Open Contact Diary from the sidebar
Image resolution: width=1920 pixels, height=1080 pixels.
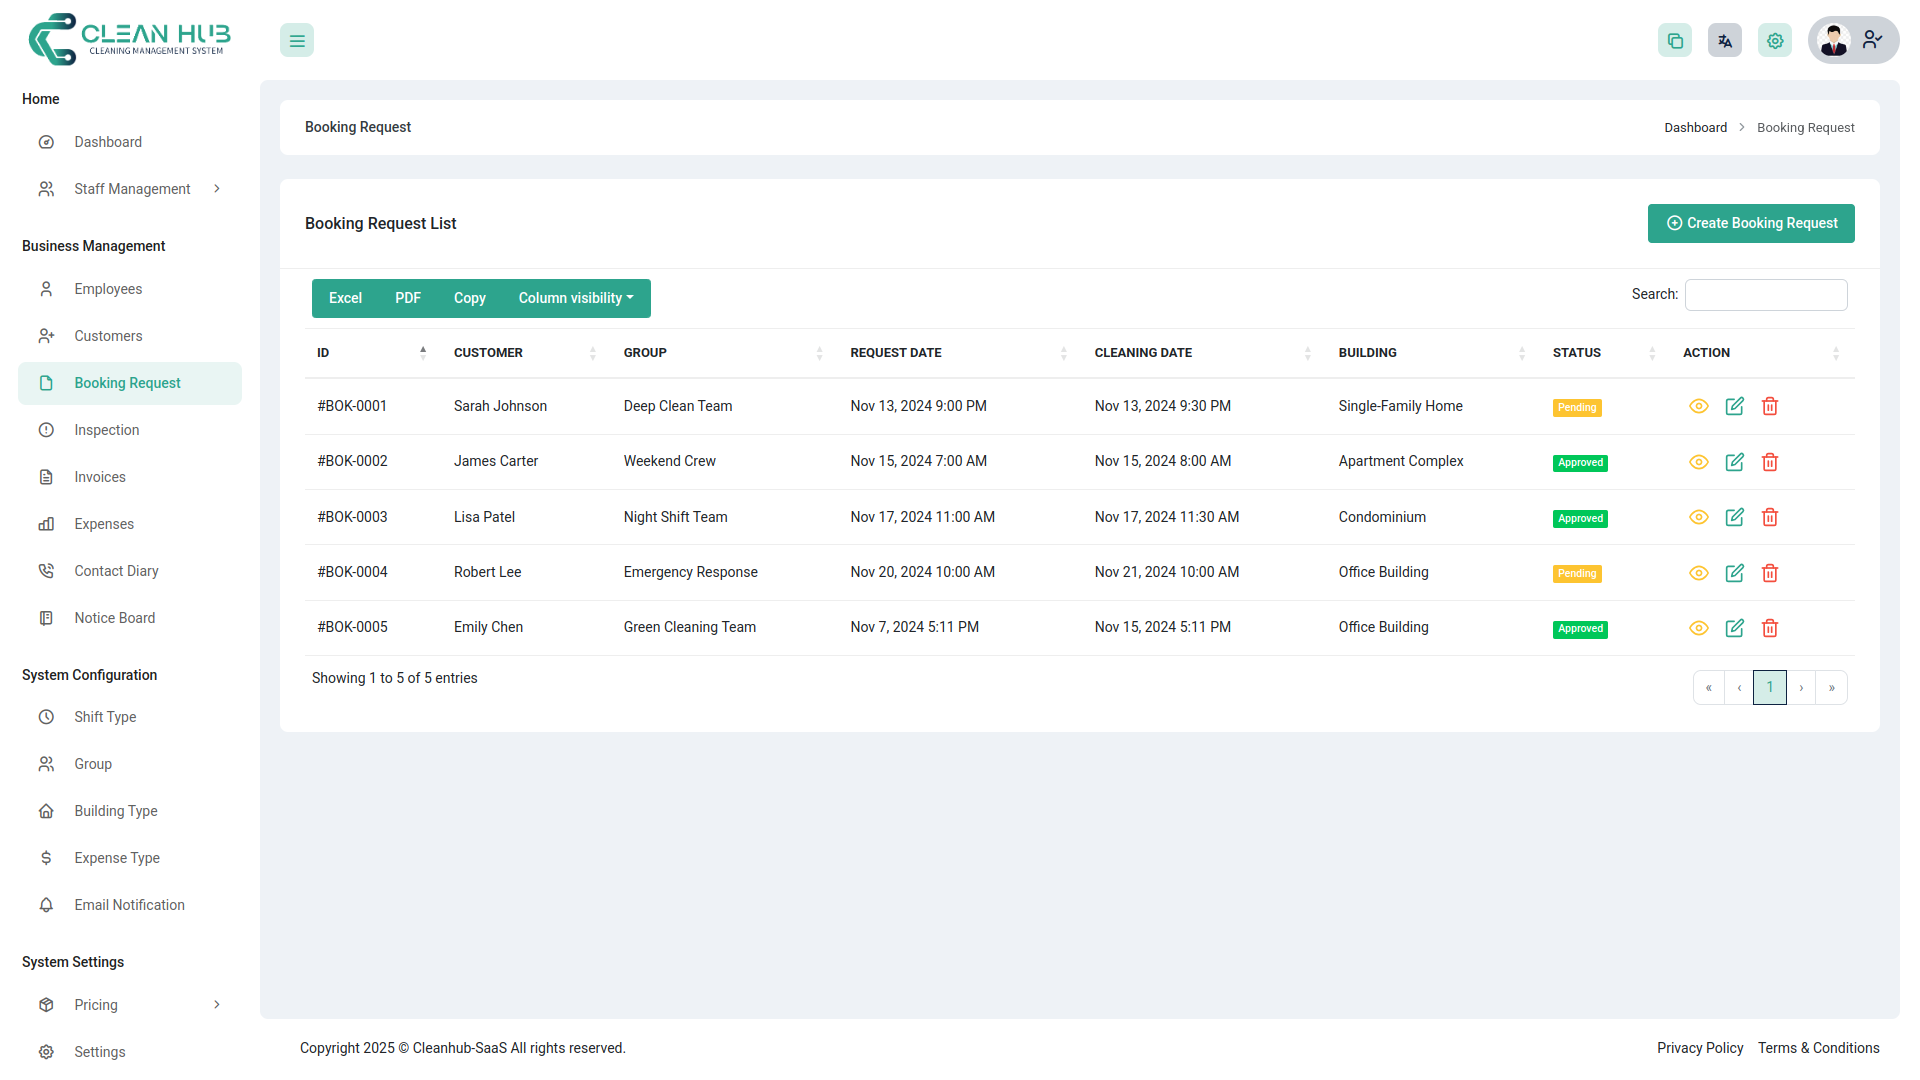tap(116, 570)
